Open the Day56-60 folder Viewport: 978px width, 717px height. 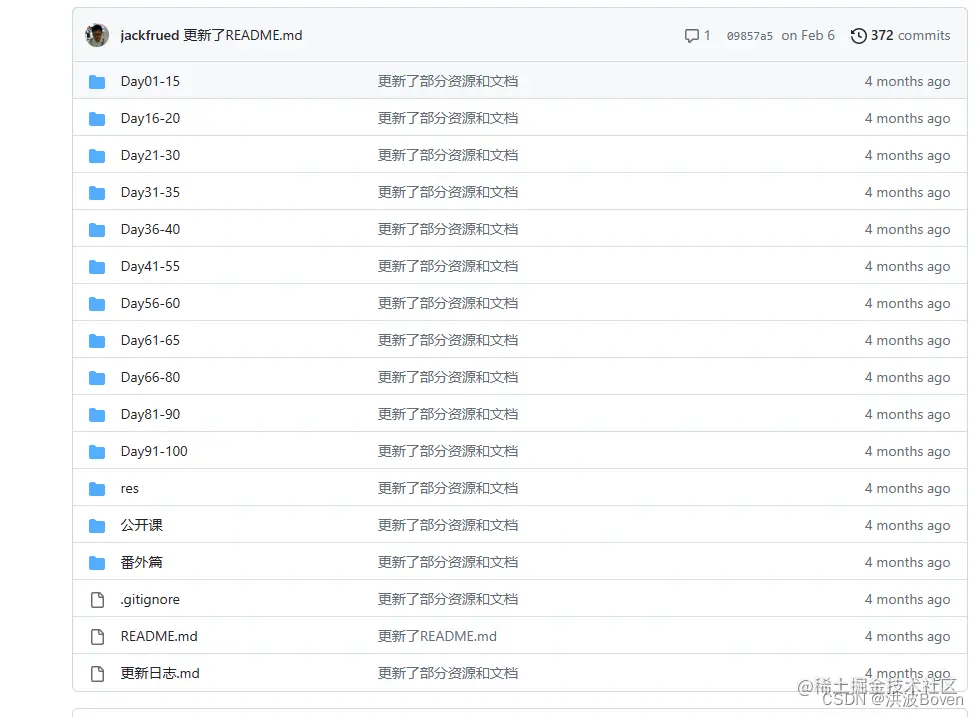pyautogui.click(x=150, y=304)
